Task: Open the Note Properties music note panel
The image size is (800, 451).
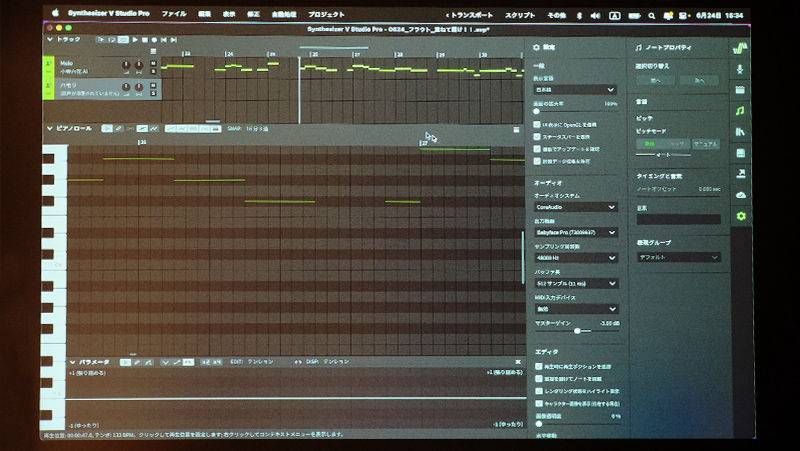Action: [x=740, y=111]
